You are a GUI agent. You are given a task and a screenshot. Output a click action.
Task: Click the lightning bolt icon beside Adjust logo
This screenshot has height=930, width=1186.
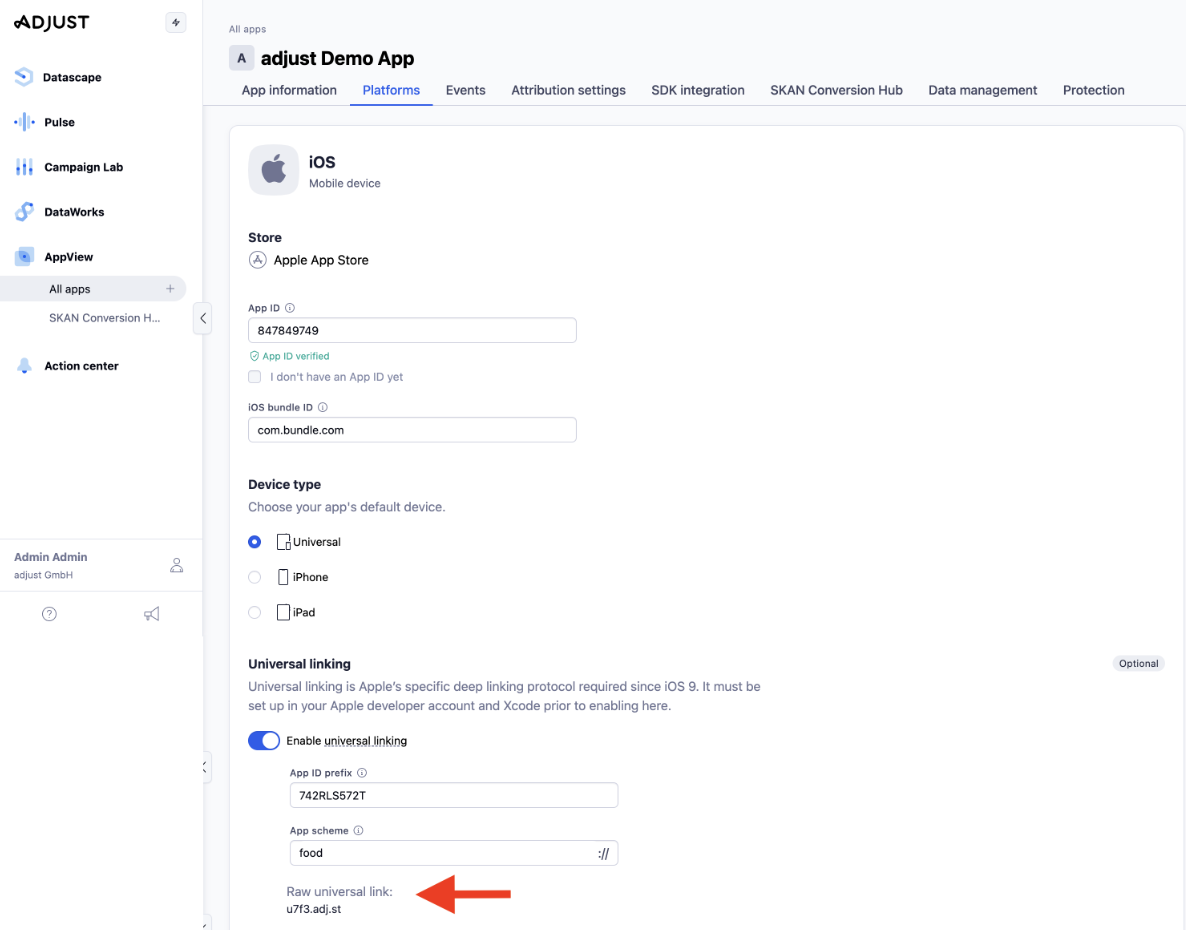tap(176, 23)
